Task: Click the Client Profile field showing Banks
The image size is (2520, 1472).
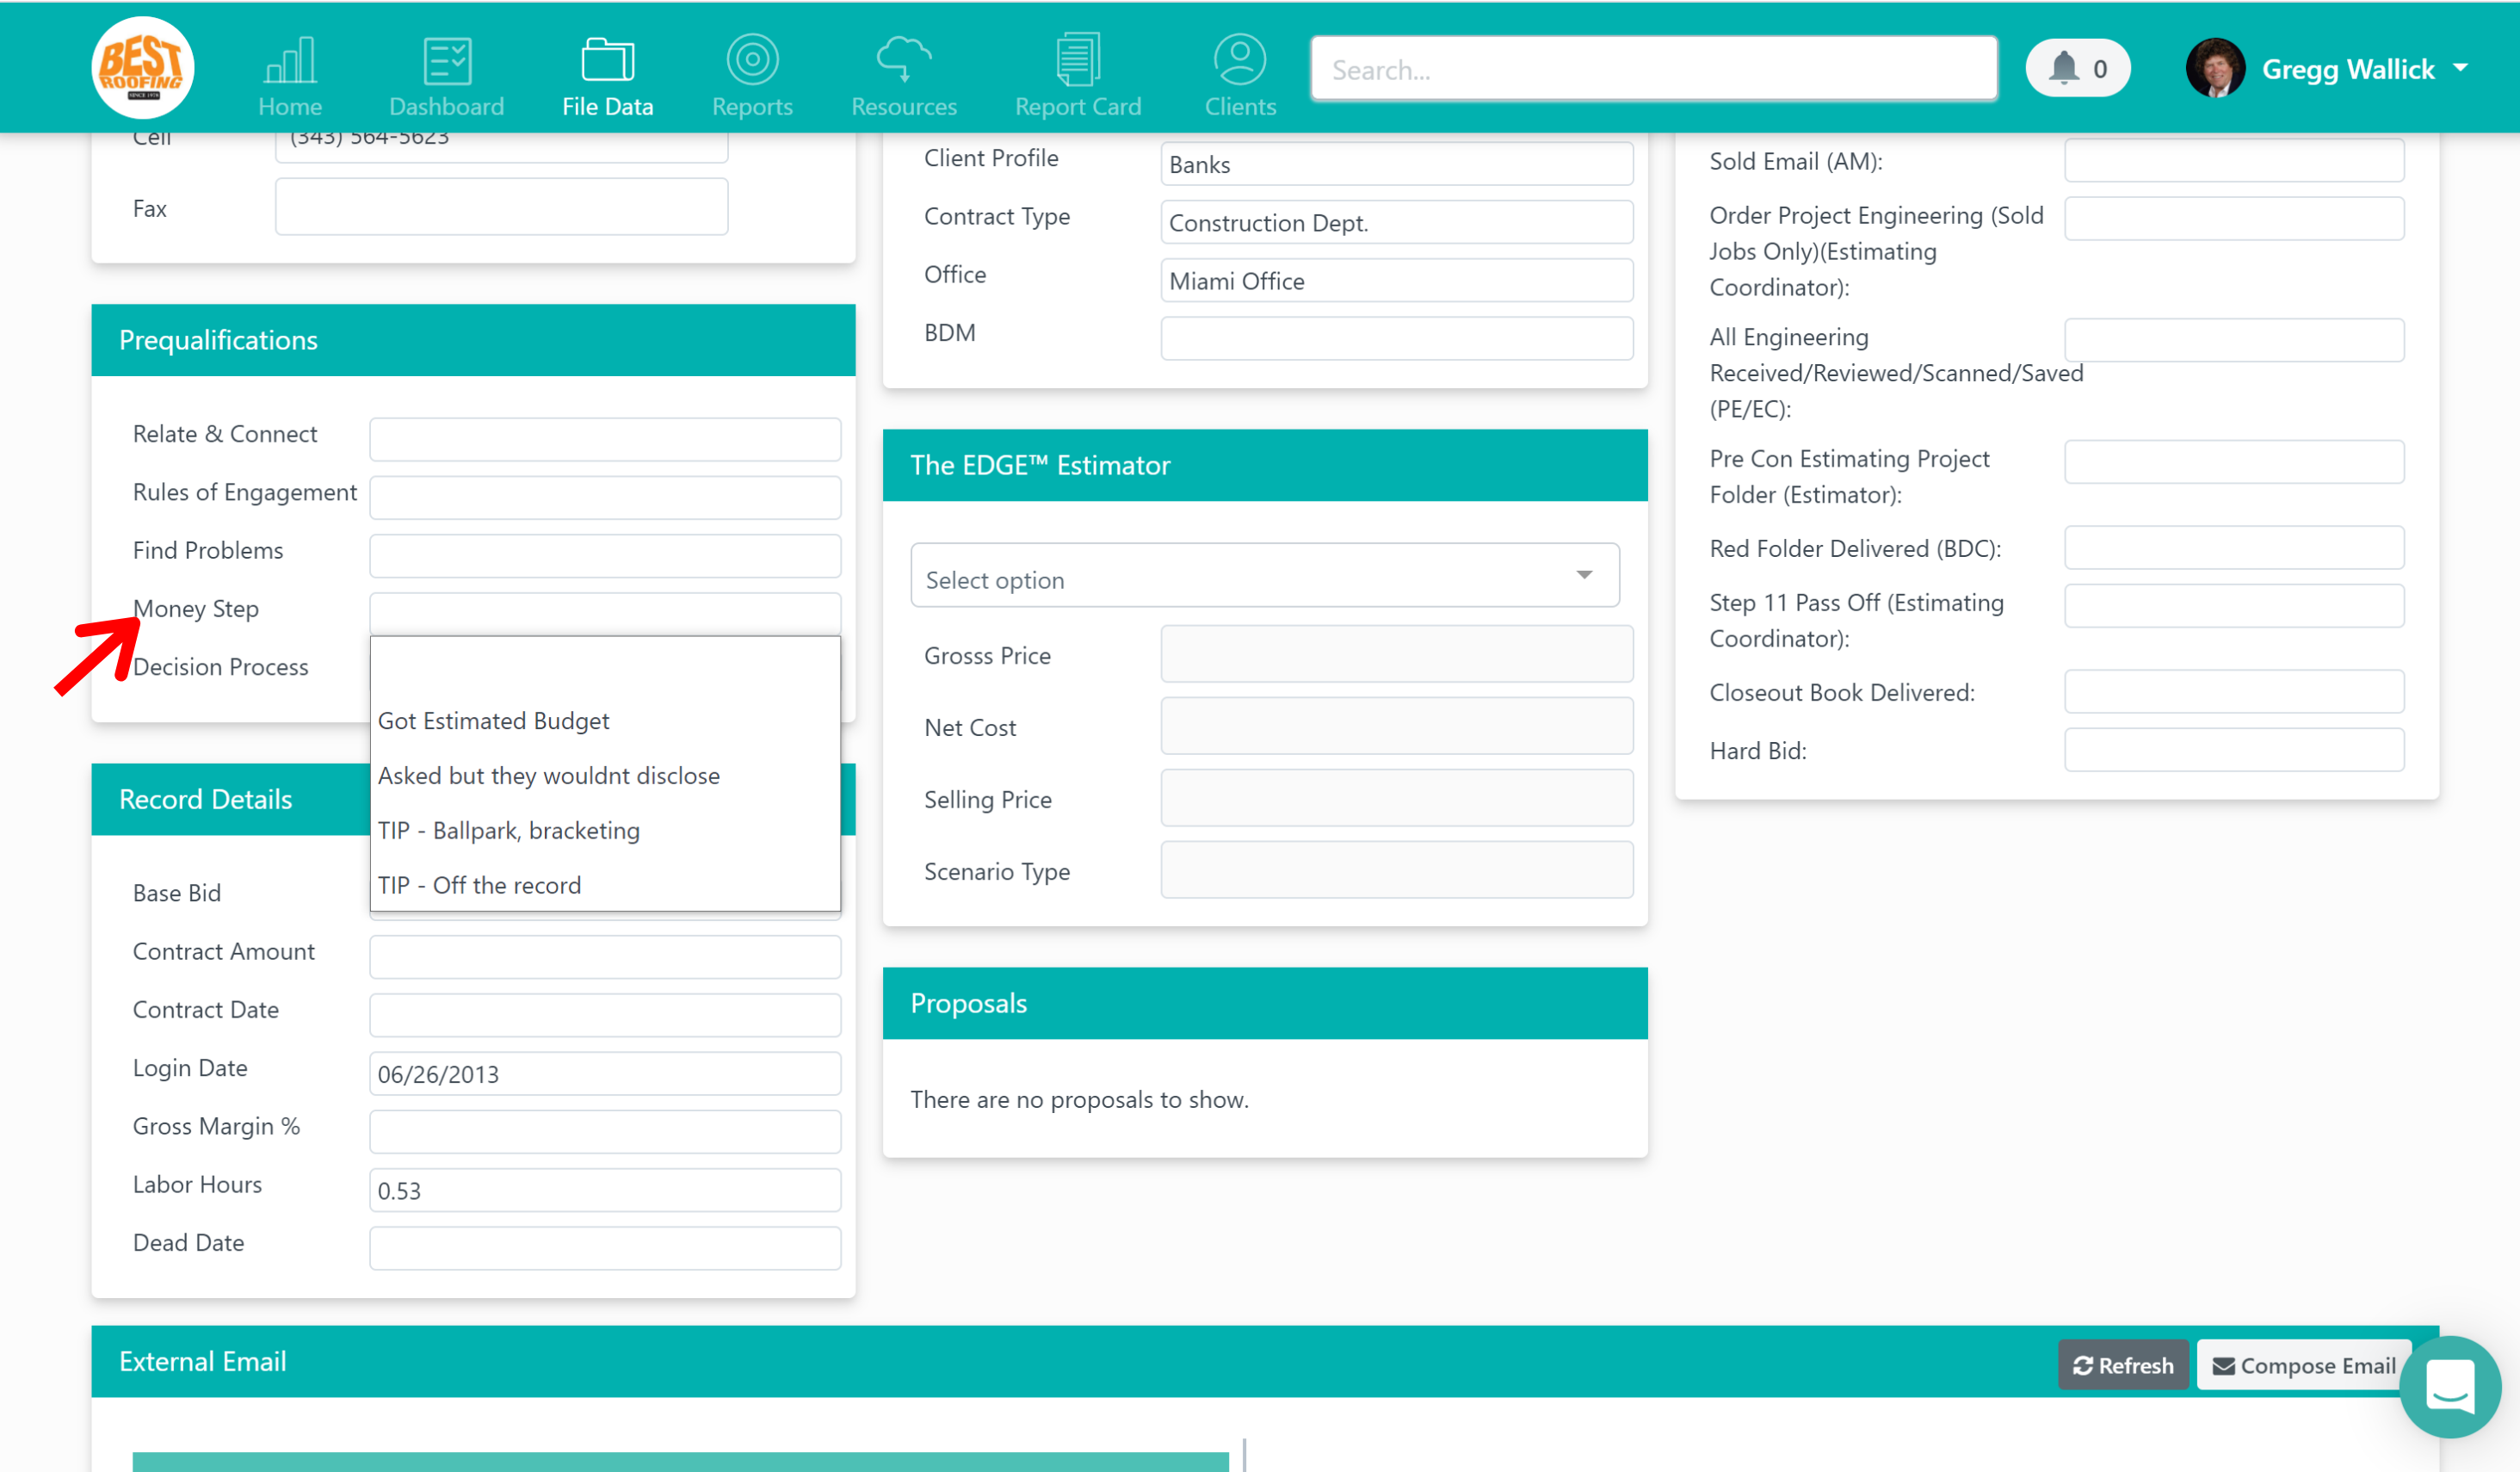Action: click(1396, 163)
